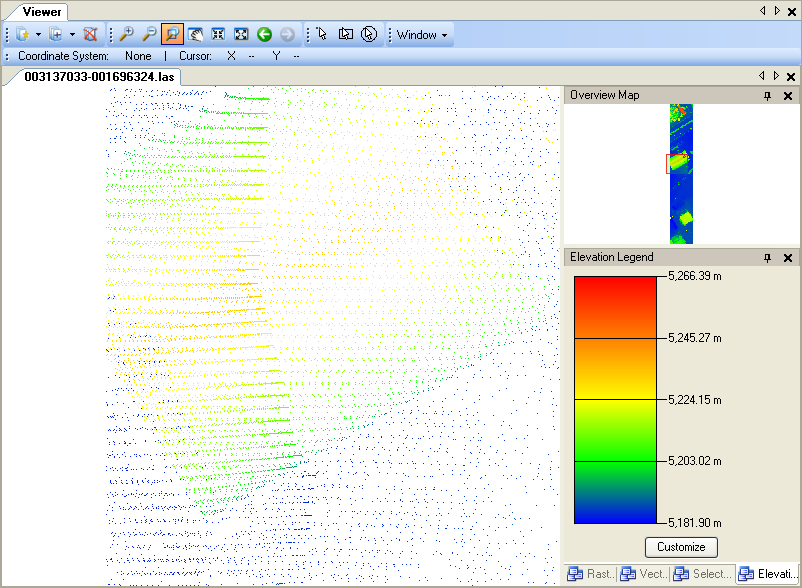Expand the new workspace dropdown arrow
This screenshot has height=588, width=802.
[38, 35]
